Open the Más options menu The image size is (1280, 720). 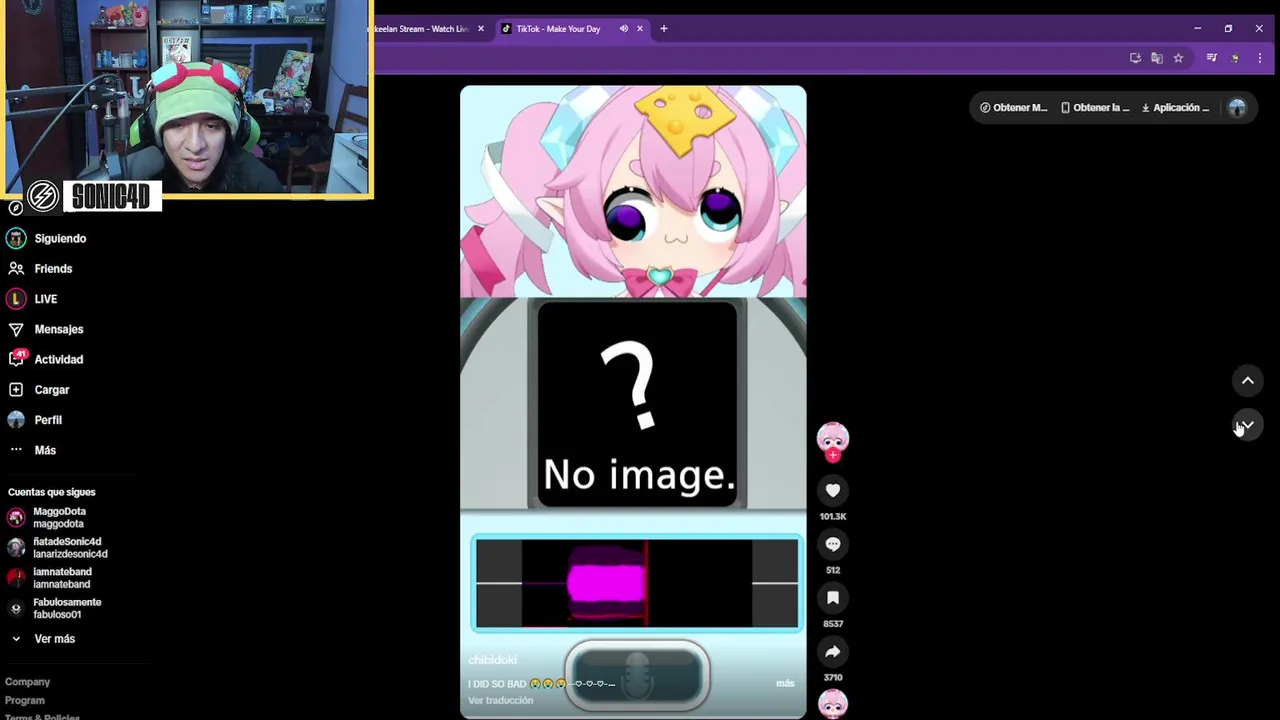pos(45,450)
